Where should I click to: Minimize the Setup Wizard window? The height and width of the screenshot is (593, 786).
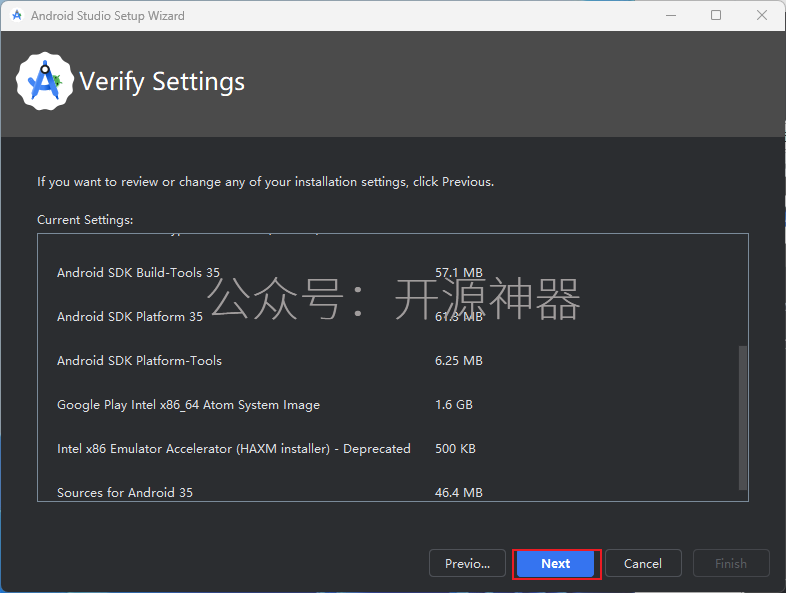point(671,16)
